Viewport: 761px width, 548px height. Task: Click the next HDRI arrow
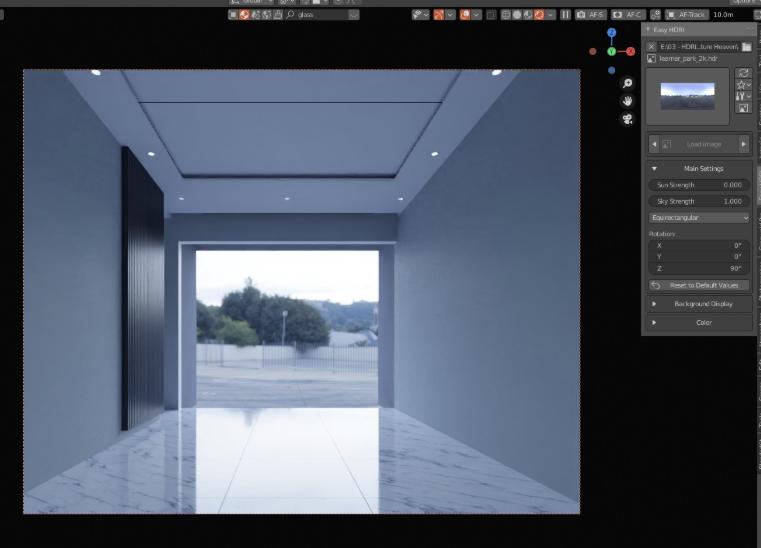(743, 144)
